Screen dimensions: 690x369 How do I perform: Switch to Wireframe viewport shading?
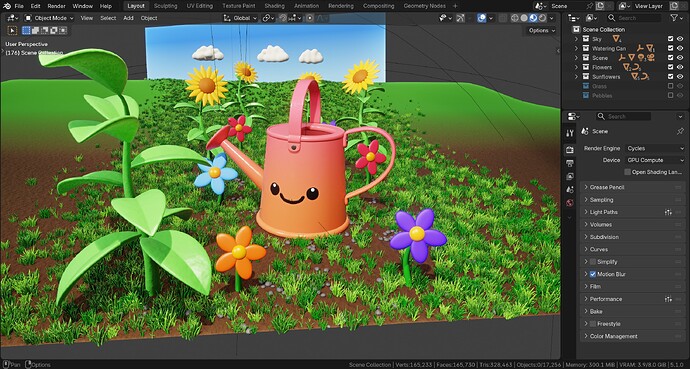tap(514, 18)
